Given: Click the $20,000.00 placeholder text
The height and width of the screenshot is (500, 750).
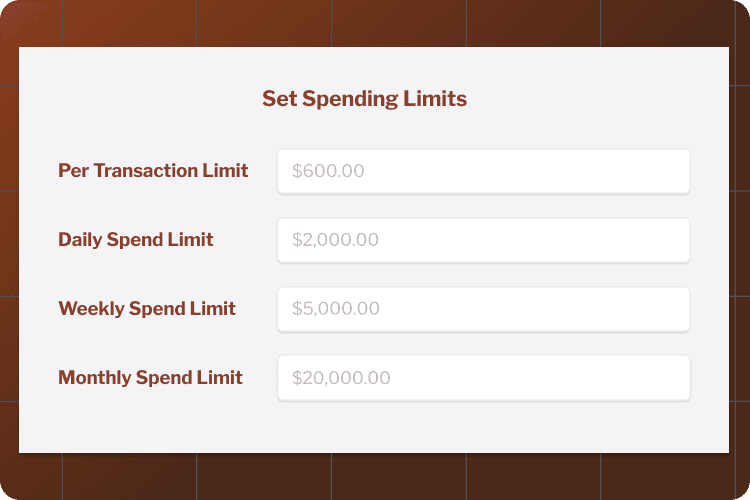Looking at the screenshot, I should pyautogui.click(x=341, y=378).
